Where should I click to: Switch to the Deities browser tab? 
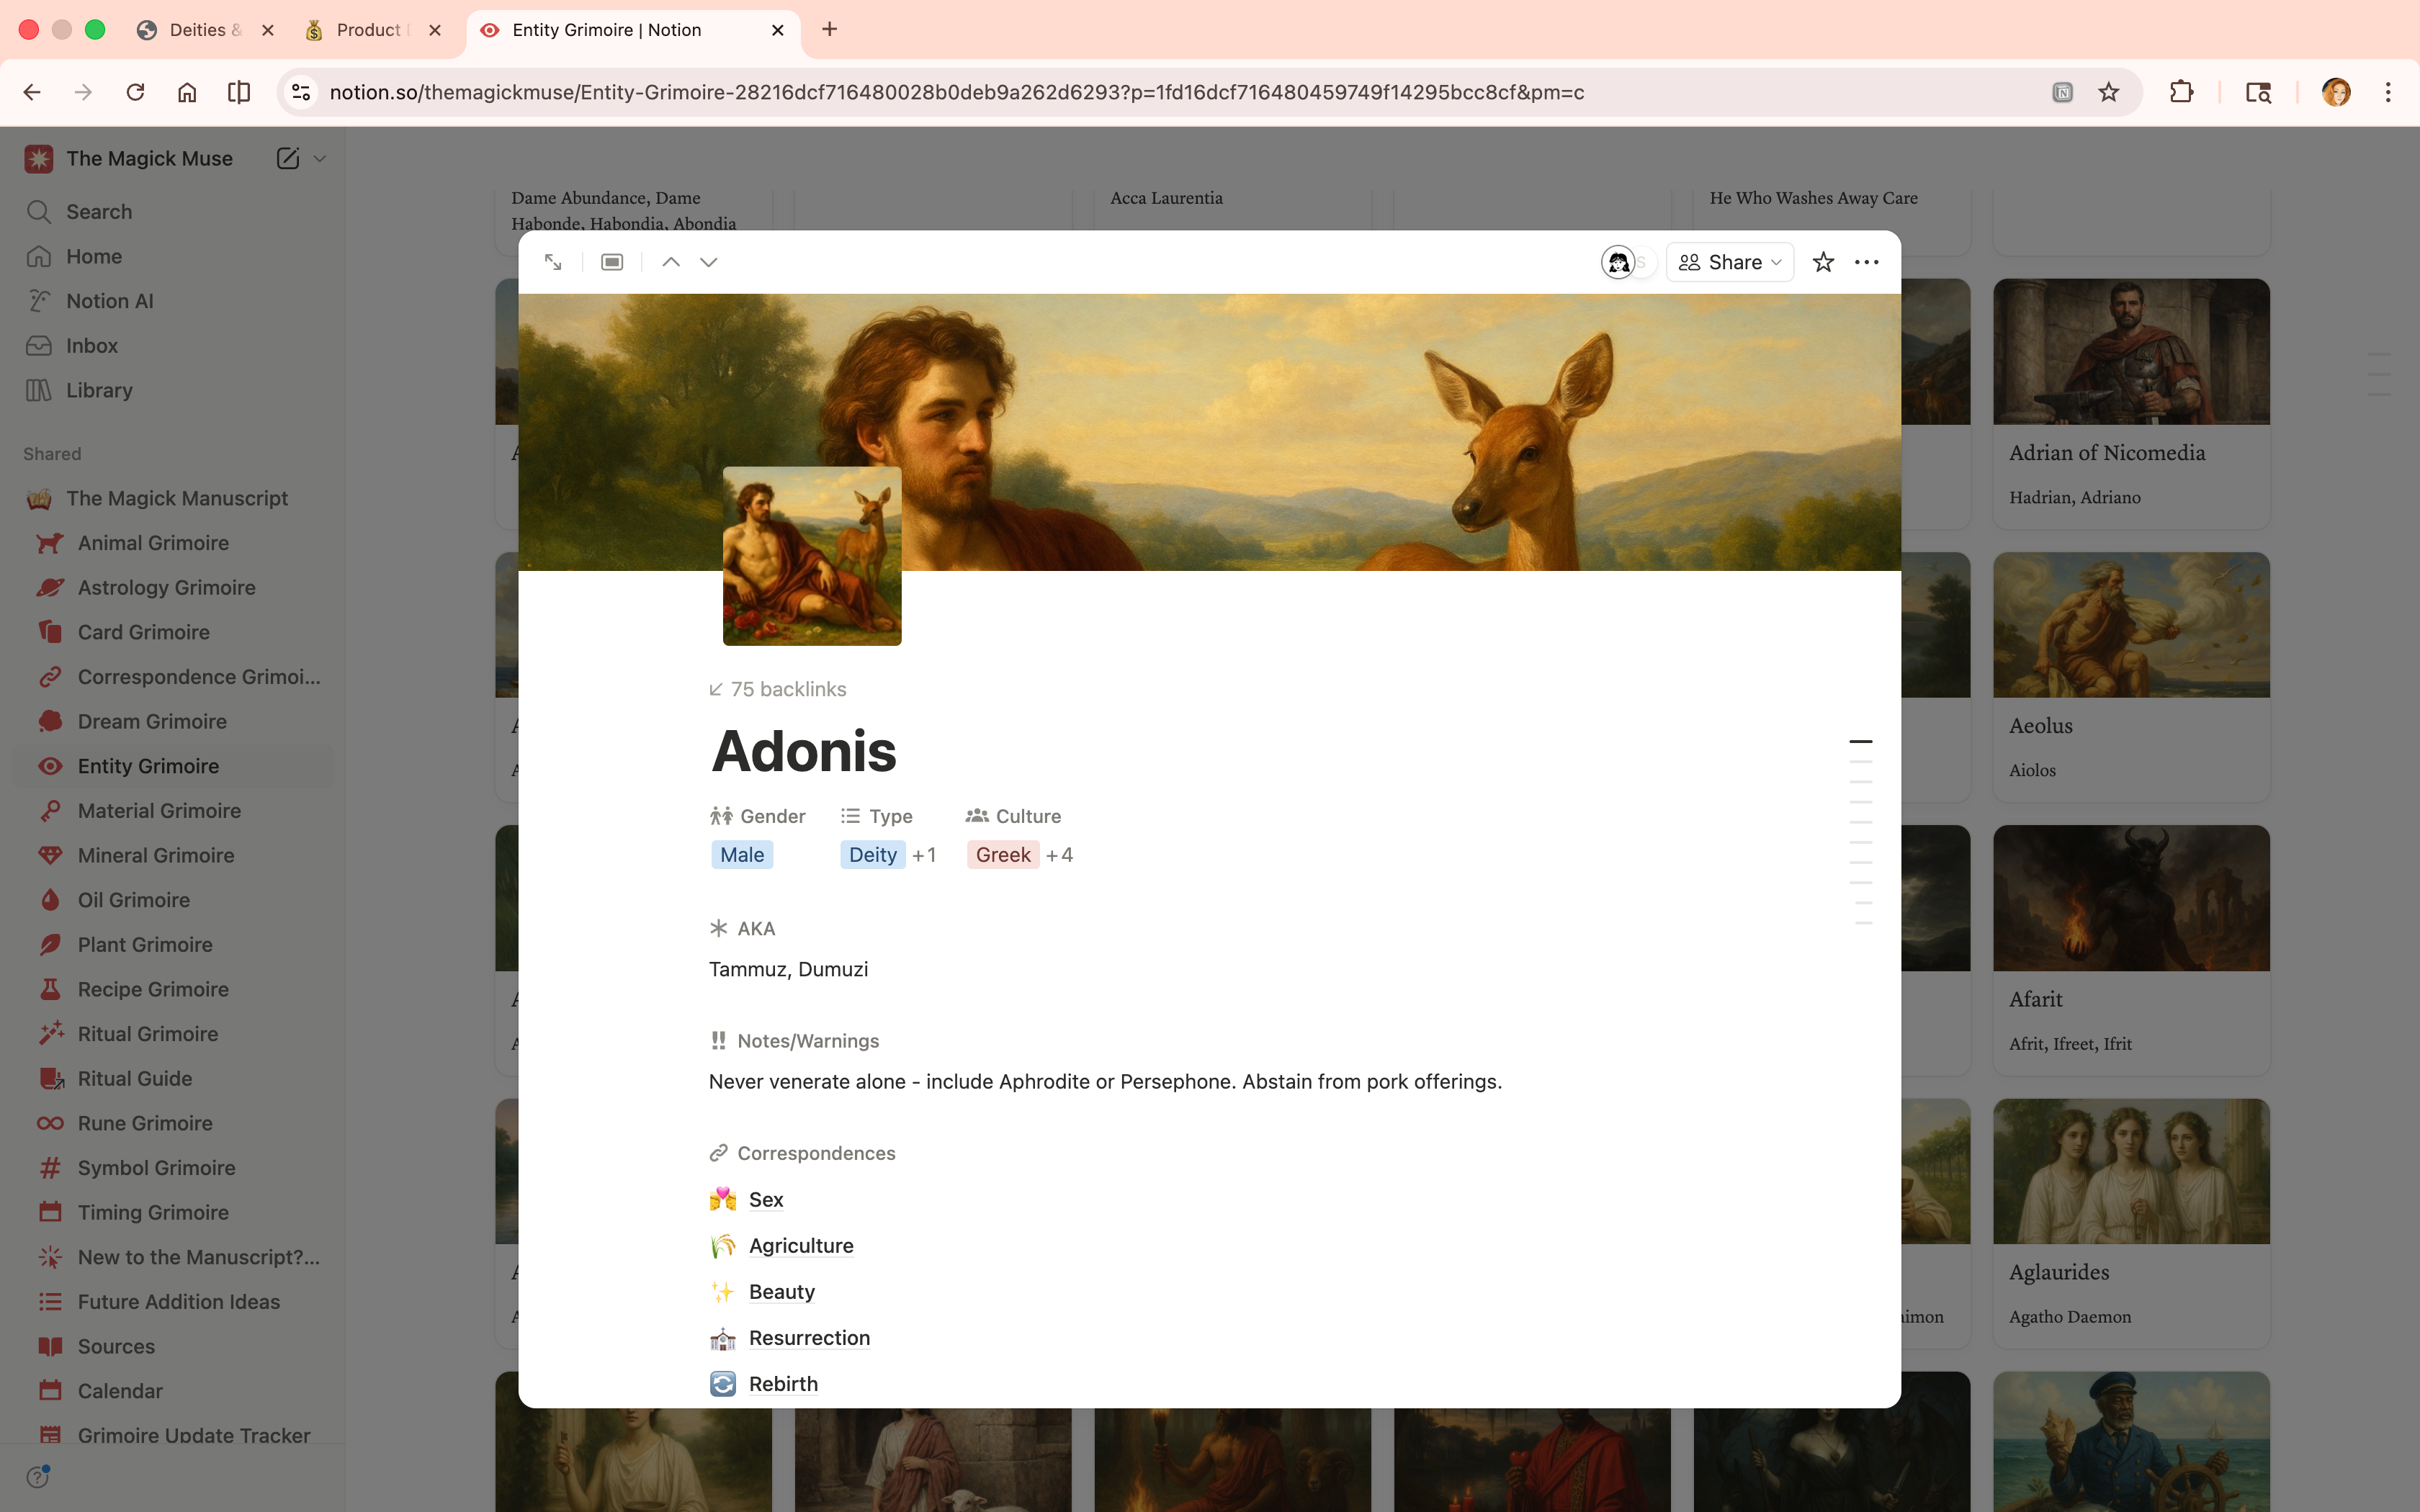(206, 30)
